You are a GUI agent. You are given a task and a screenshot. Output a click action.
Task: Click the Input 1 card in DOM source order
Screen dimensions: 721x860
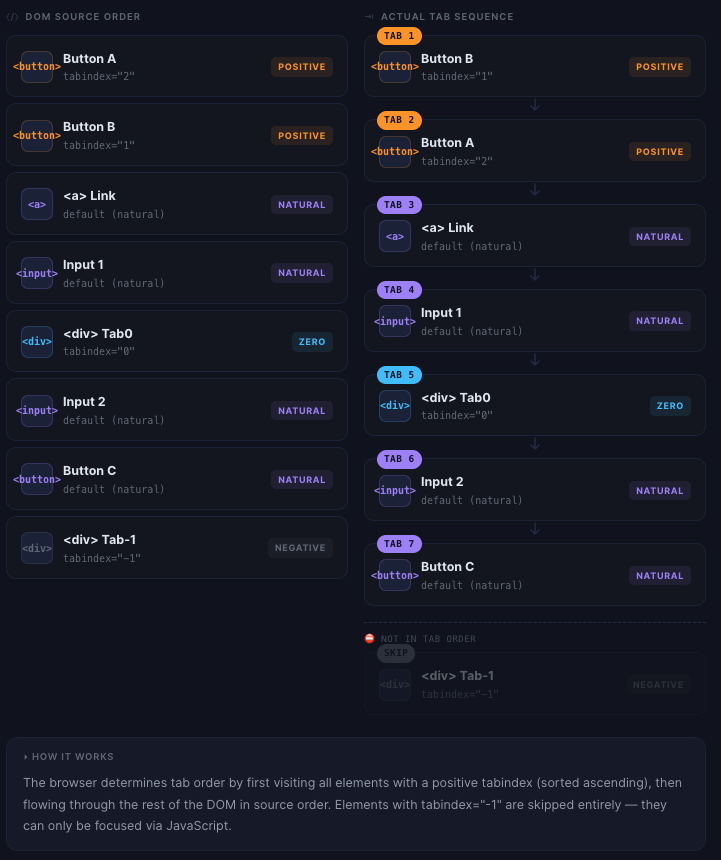tap(177, 272)
